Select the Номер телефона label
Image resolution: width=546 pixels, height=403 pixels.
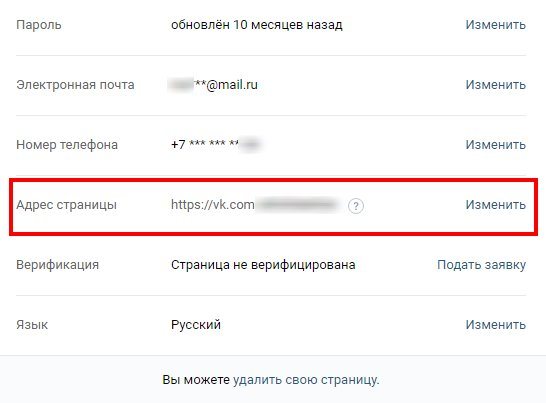[67, 145]
